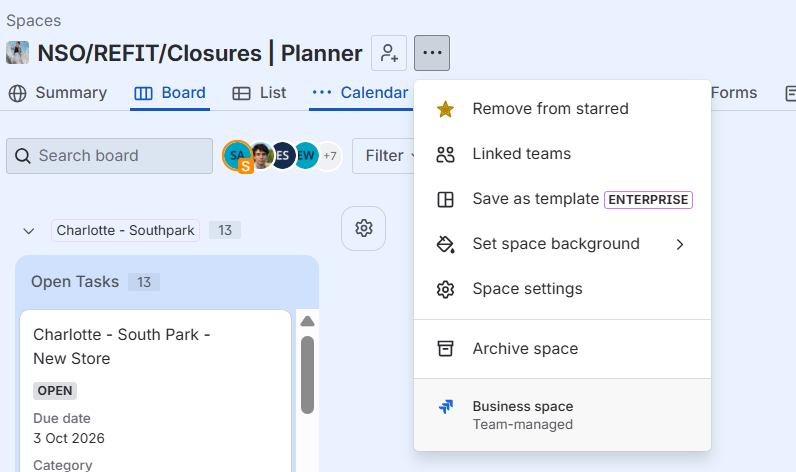The width and height of the screenshot is (796, 472).
Task: Select the photo avatar assignee filter
Action: point(261,155)
